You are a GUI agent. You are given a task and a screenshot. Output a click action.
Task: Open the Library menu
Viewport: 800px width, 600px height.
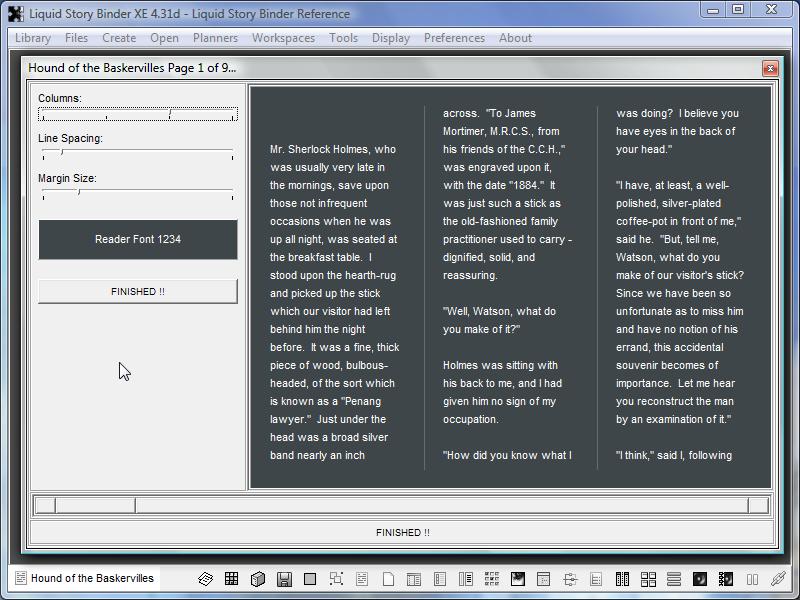[33, 38]
